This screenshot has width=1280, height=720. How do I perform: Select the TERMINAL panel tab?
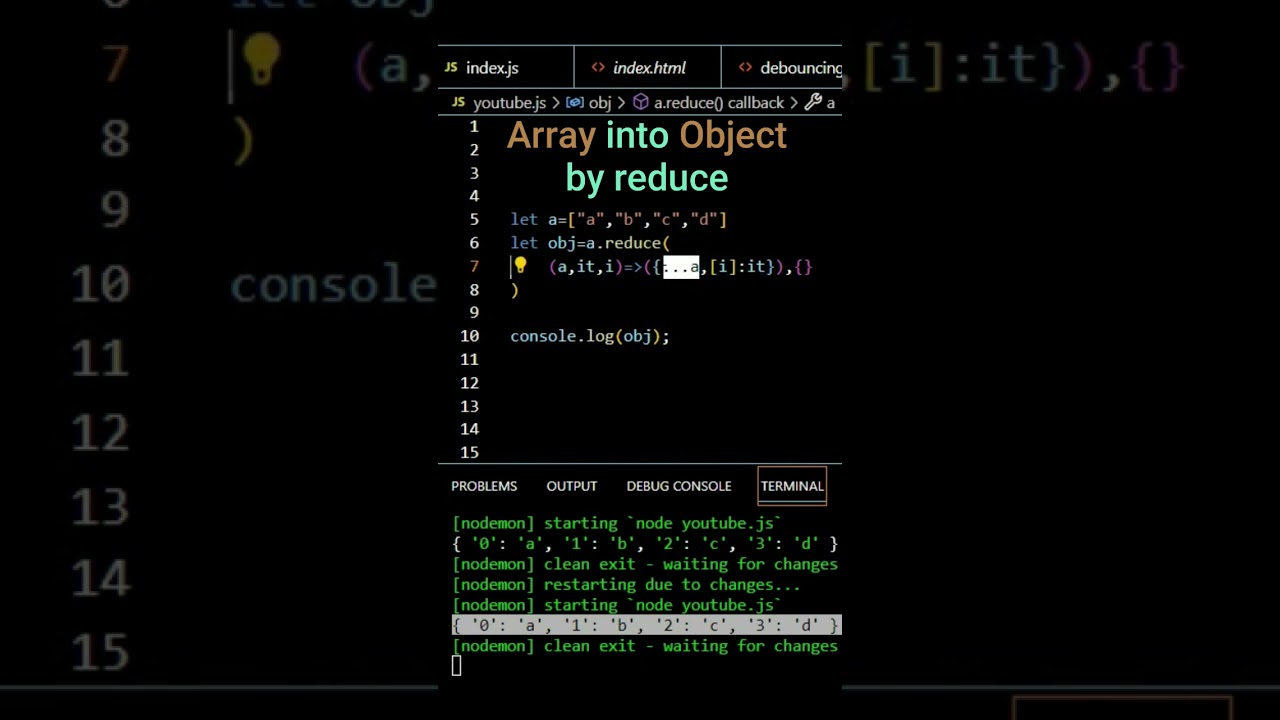(x=792, y=486)
